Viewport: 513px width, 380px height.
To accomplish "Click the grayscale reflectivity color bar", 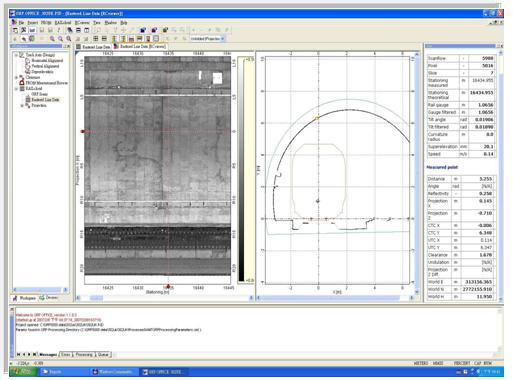I will (x=241, y=170).
